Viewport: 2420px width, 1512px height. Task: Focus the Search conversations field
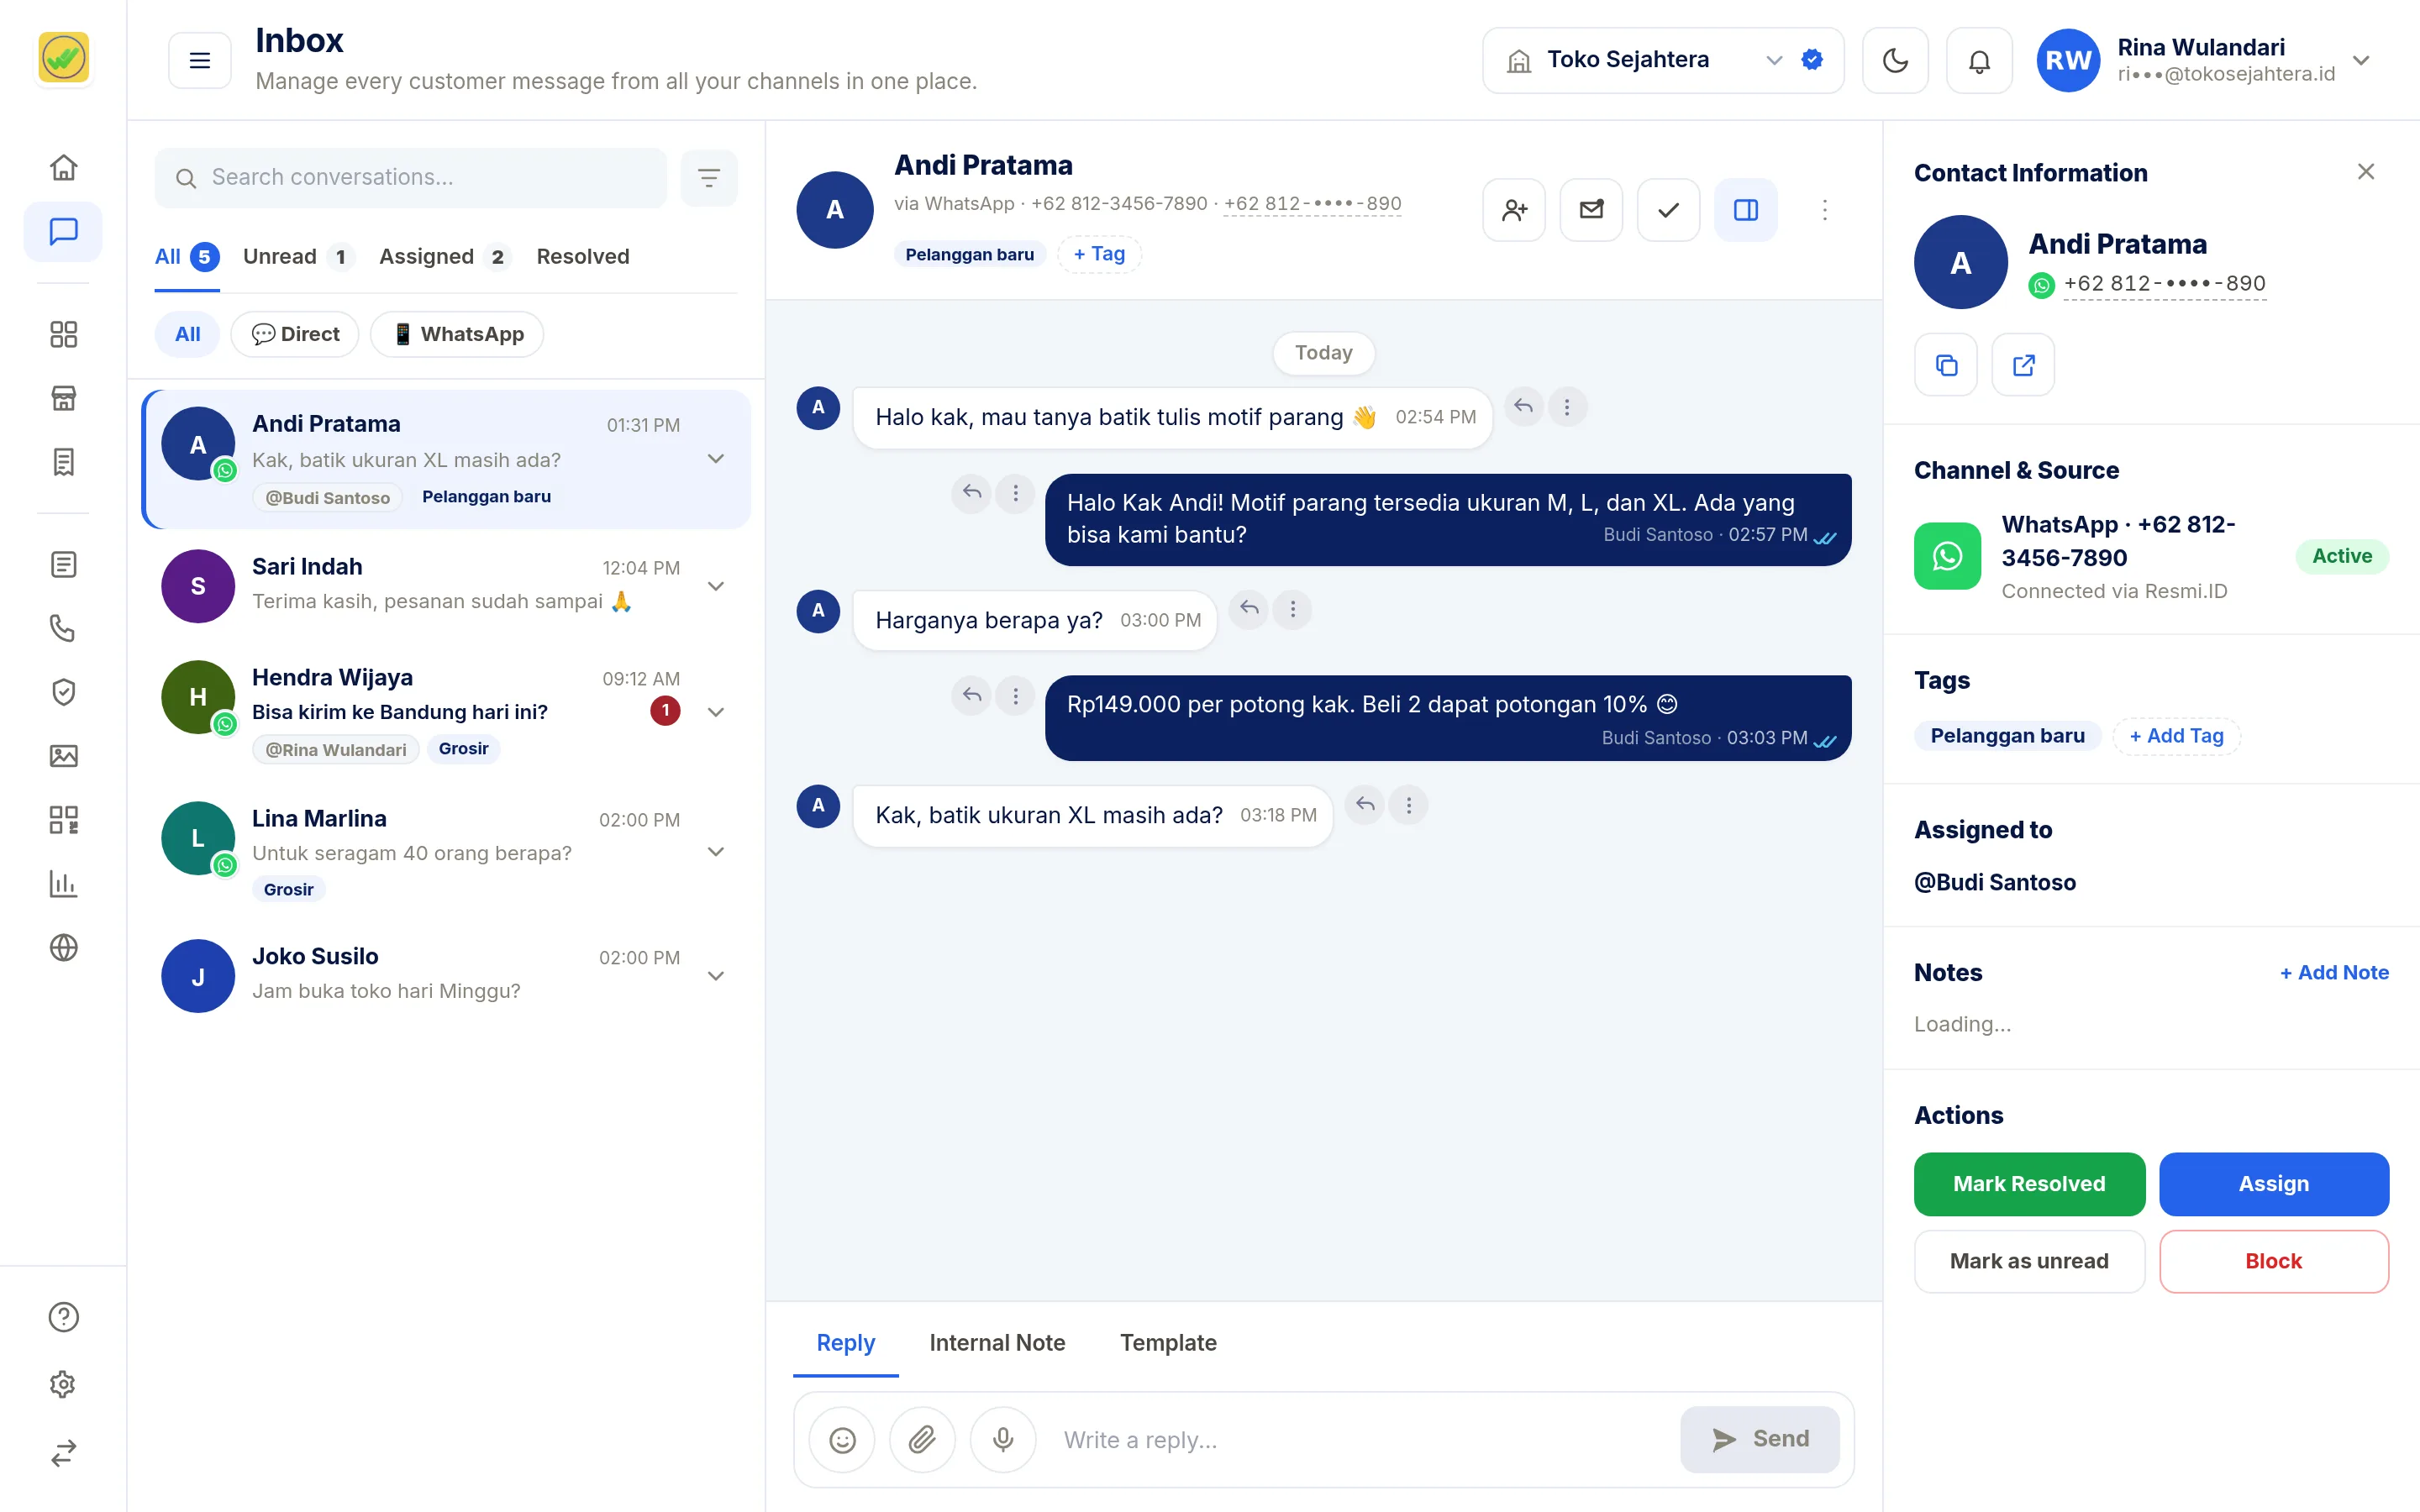411,178
